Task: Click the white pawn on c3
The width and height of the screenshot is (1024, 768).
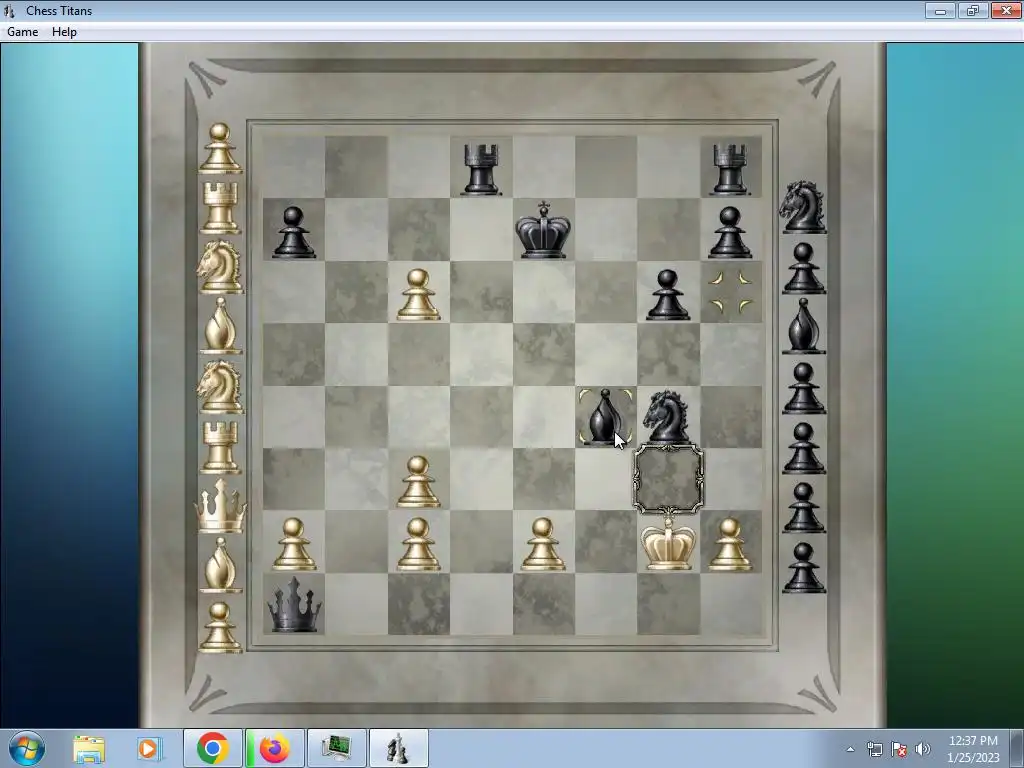Action: pyautogui.click(x=419, y=481)
